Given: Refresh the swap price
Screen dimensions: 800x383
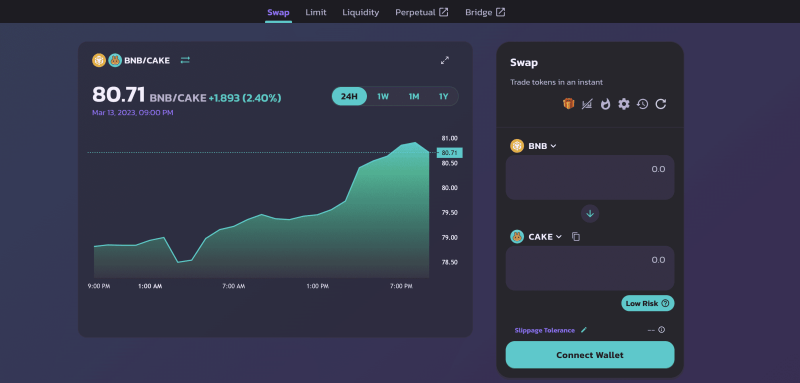Looking at the screenshot, I should (x=661, y=104).
